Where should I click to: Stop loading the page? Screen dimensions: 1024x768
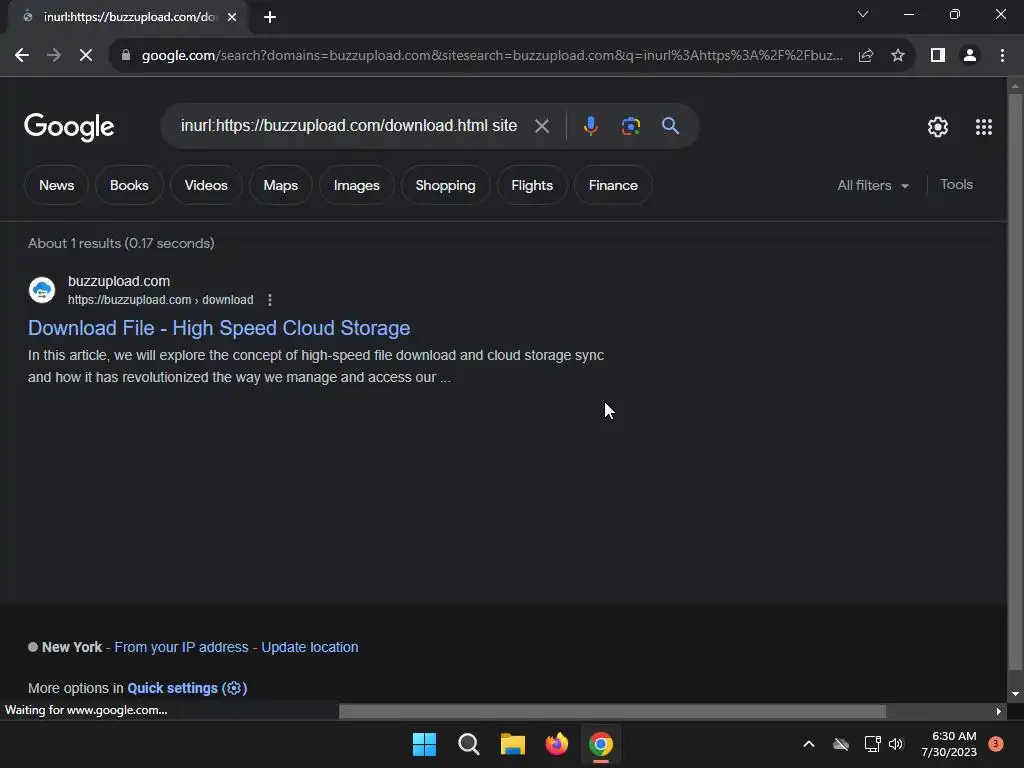86,56
